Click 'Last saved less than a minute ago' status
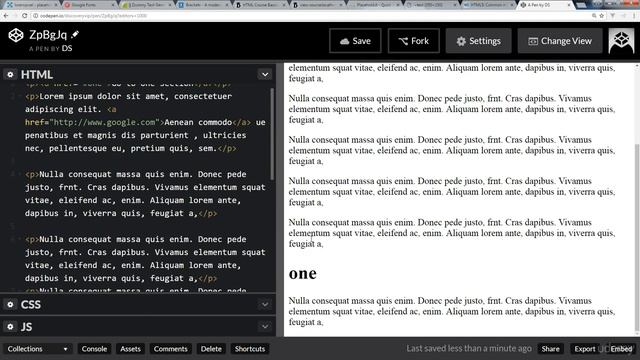This screenshot has height=360, width=640. pyautogui.click(x=469, y=349)
